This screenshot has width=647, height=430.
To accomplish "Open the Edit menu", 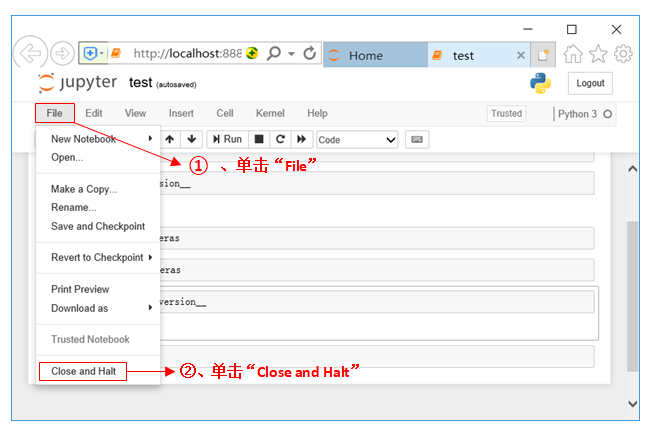I will [94, 113].
